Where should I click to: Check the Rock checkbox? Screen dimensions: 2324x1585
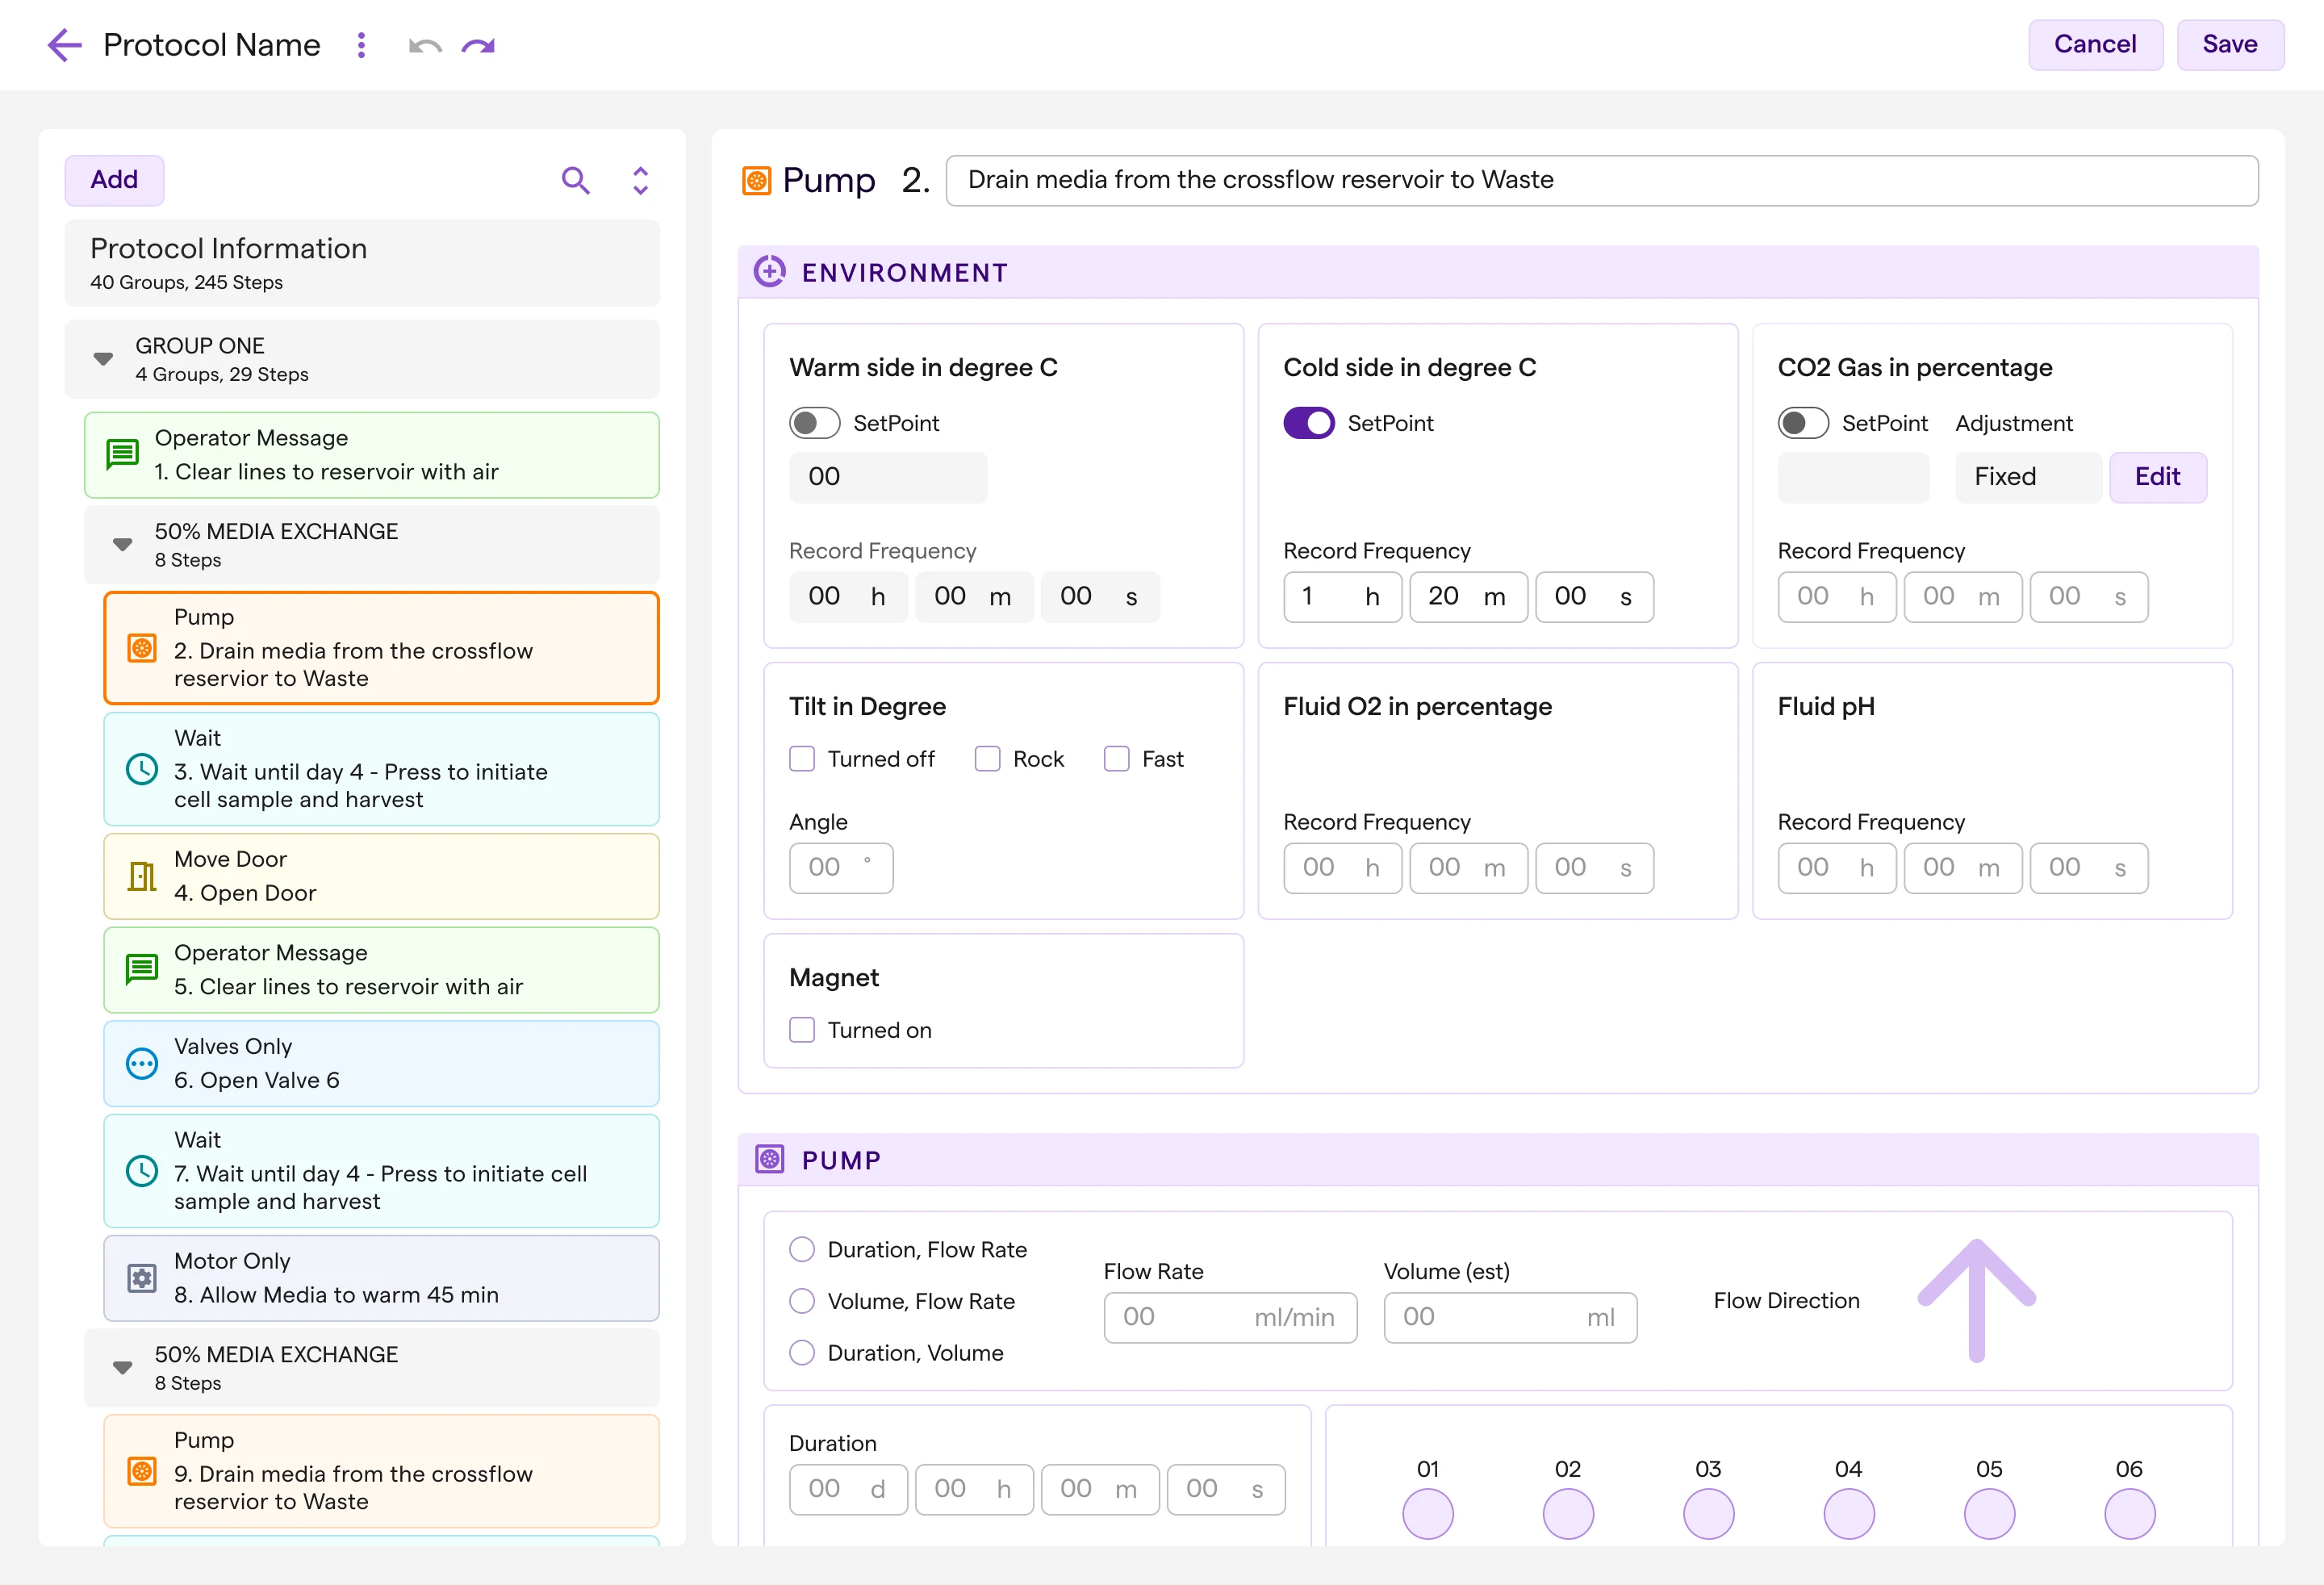pos(987,759)
